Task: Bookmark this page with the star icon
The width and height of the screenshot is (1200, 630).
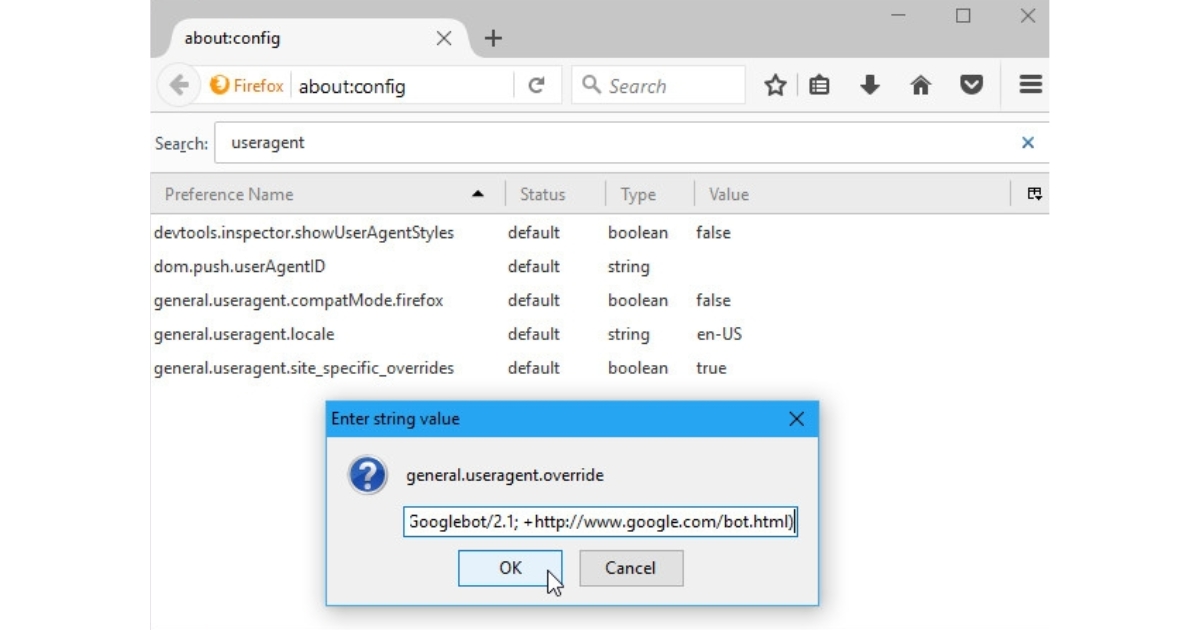Action: (x=775, y=86)
